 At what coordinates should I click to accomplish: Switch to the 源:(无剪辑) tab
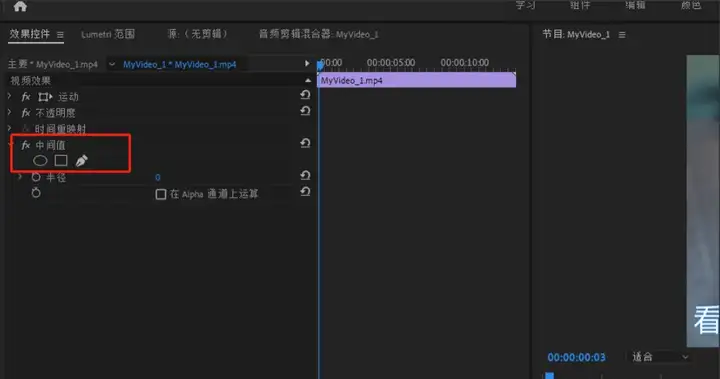pos(197,34)
